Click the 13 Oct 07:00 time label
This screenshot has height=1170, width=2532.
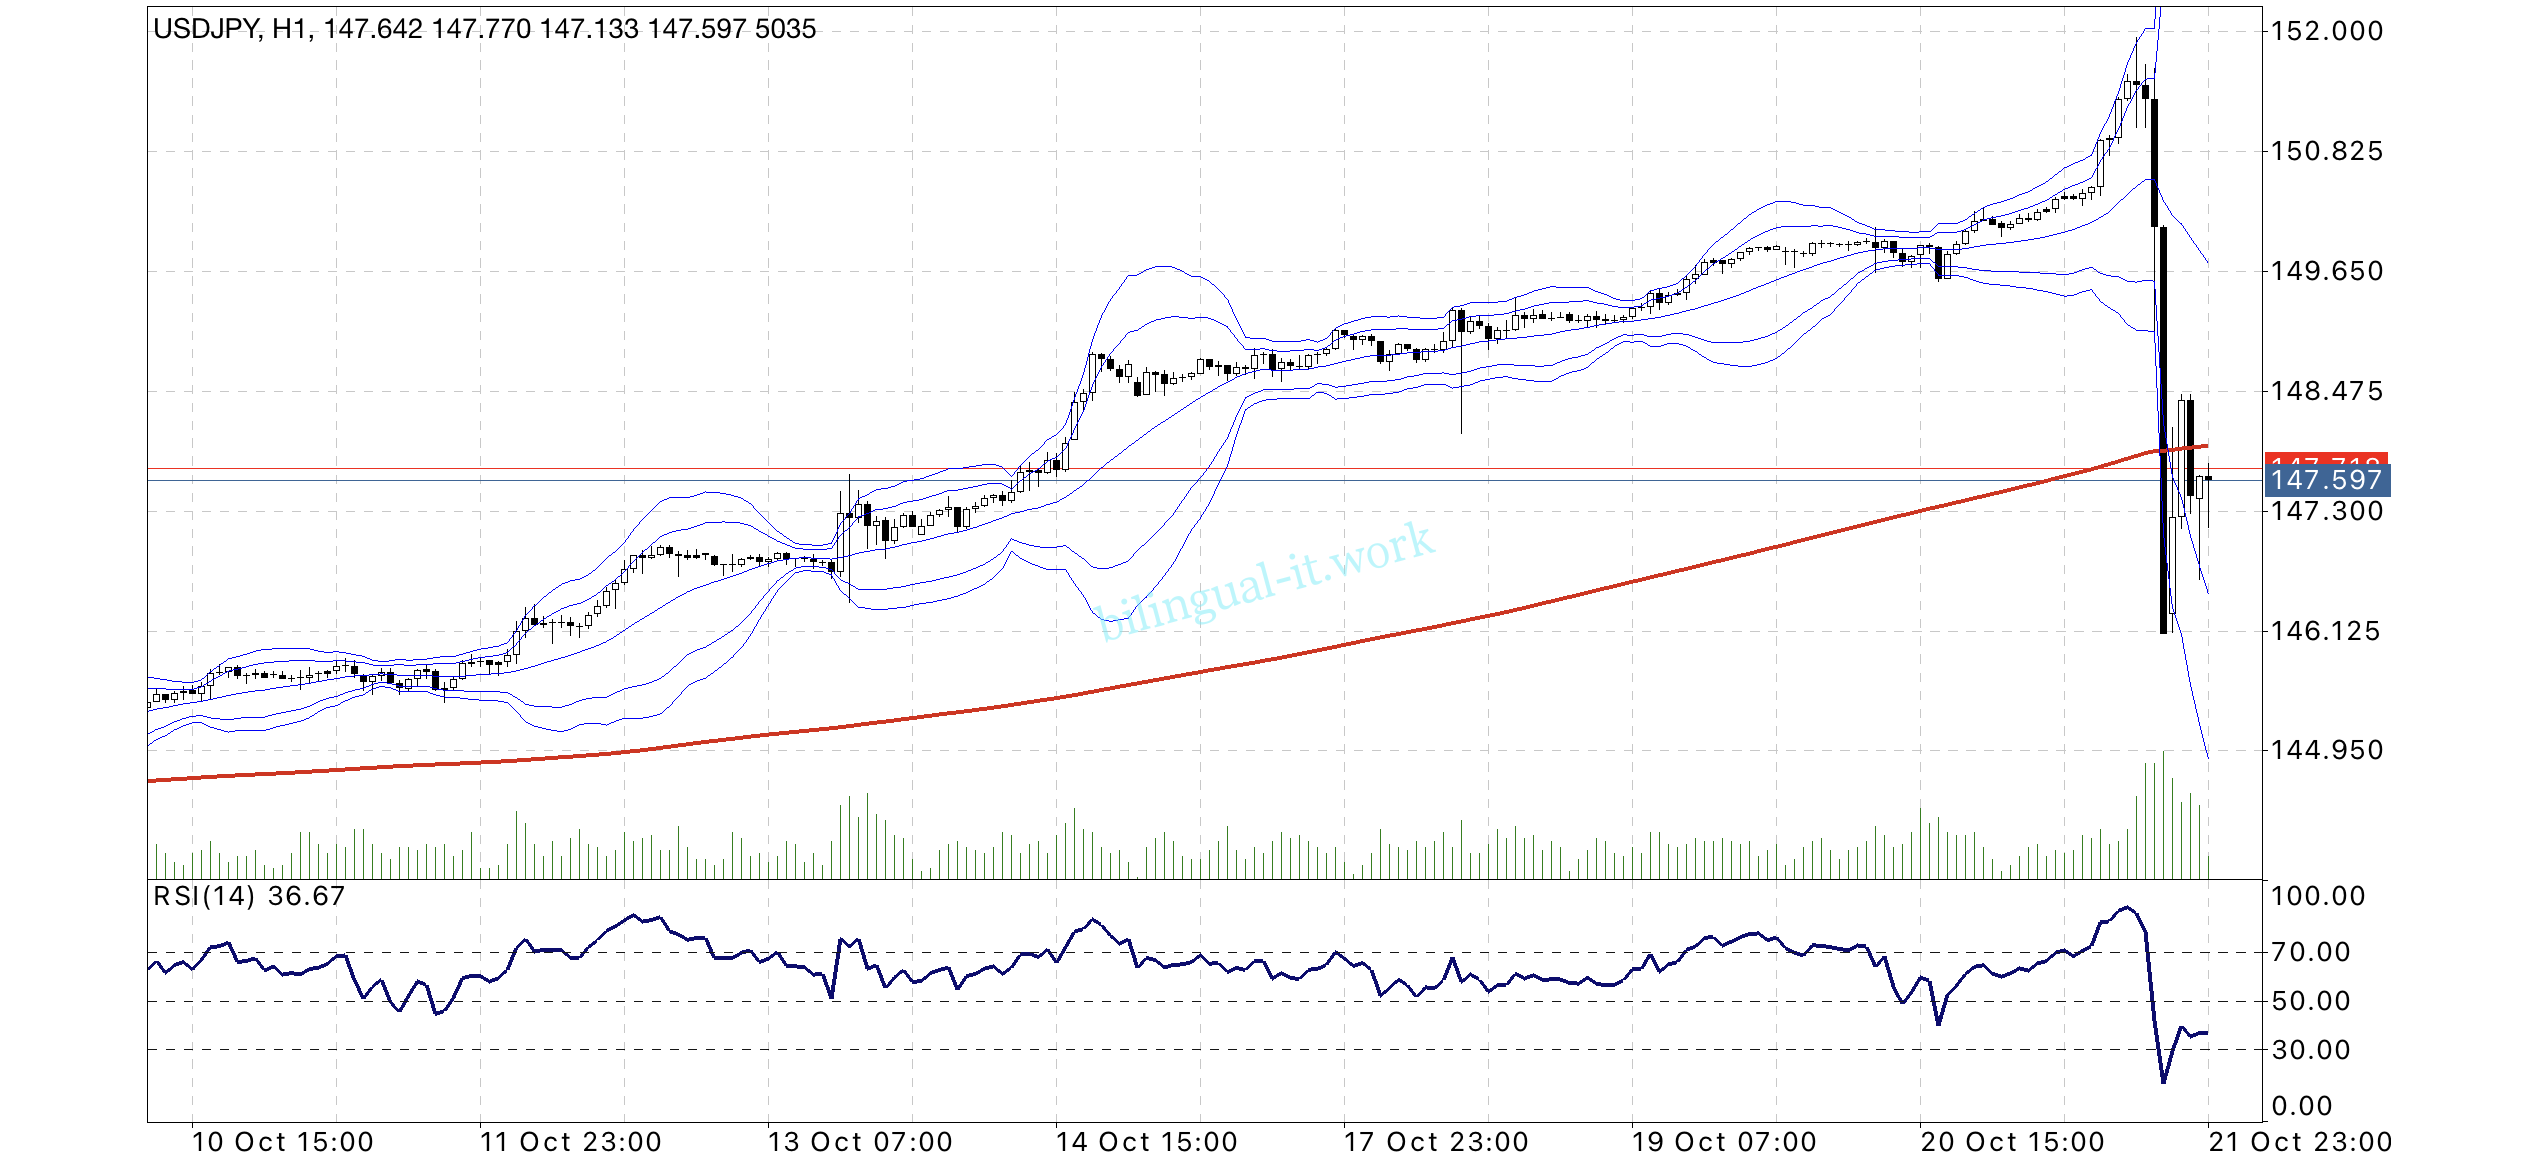(x=860, y=1142)
